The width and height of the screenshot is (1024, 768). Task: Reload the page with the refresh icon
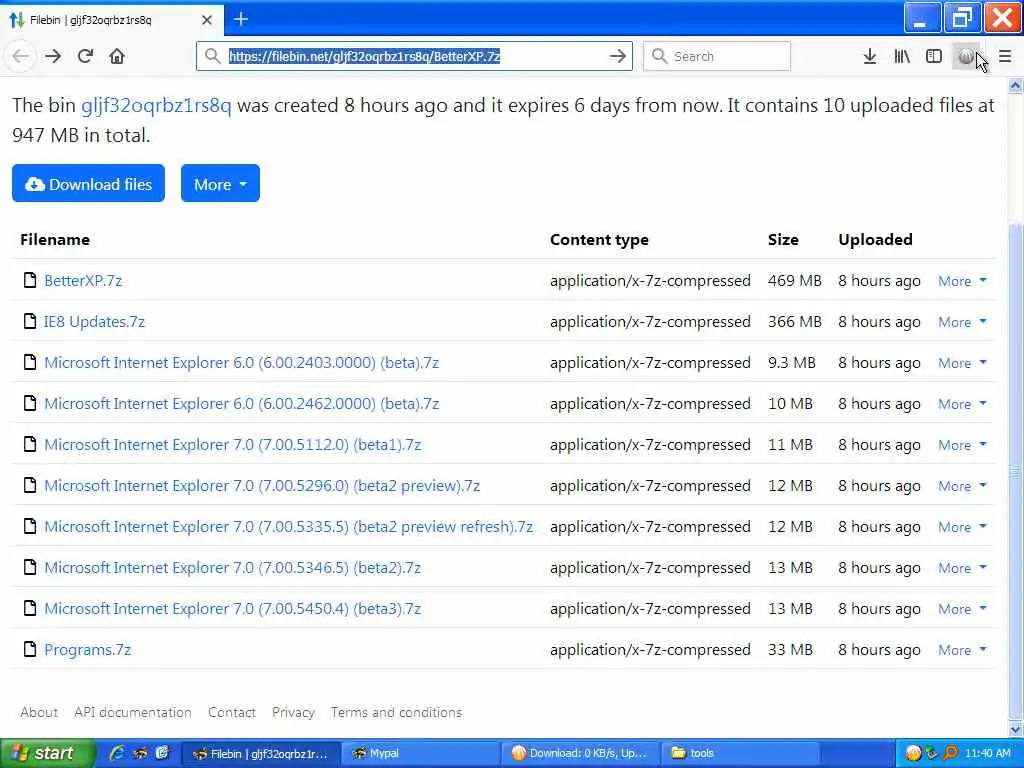(85, 56)
